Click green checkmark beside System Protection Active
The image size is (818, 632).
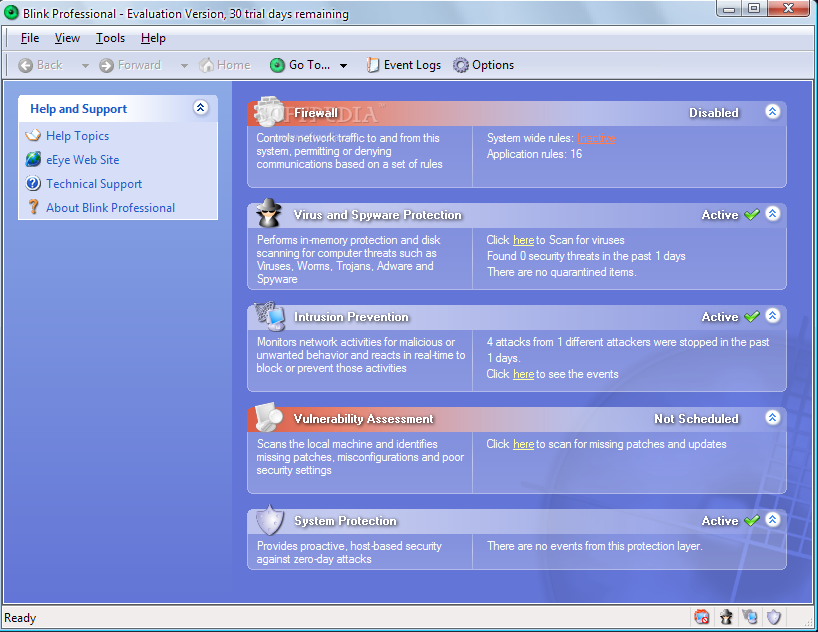[x=752, y=520]
